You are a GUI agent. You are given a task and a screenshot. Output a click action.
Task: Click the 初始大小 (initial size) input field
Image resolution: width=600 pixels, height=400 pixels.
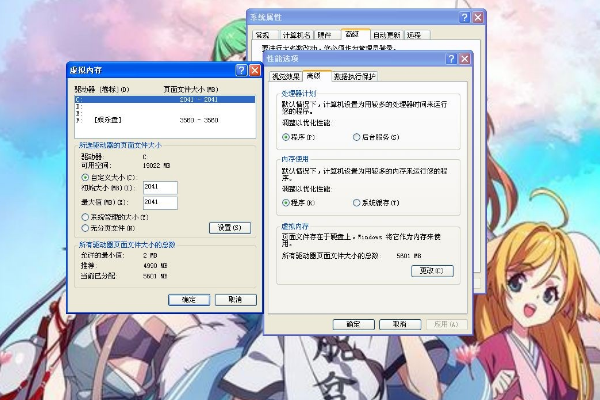(x=160, y=188)
